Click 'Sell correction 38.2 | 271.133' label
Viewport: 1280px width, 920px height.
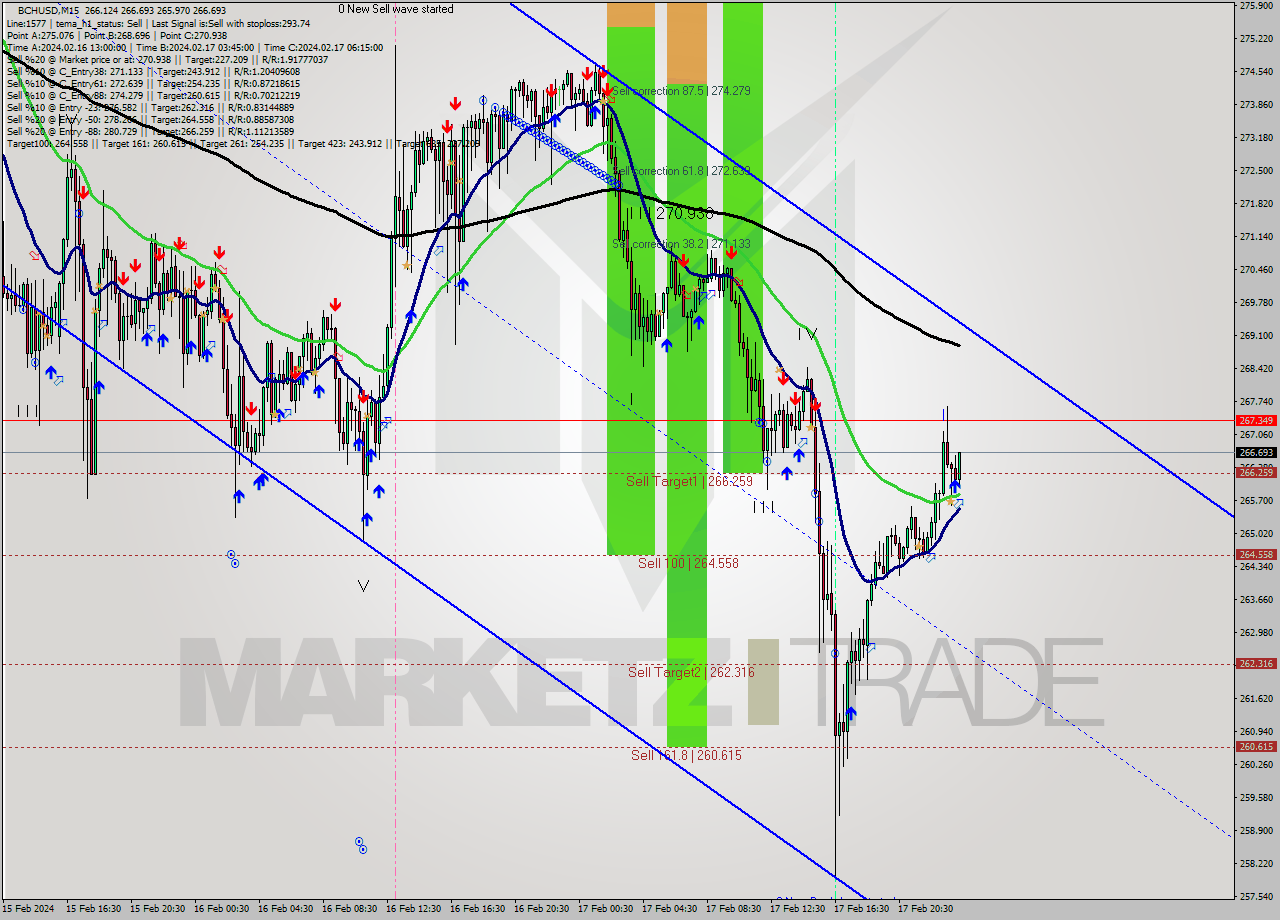click(681, 244)
